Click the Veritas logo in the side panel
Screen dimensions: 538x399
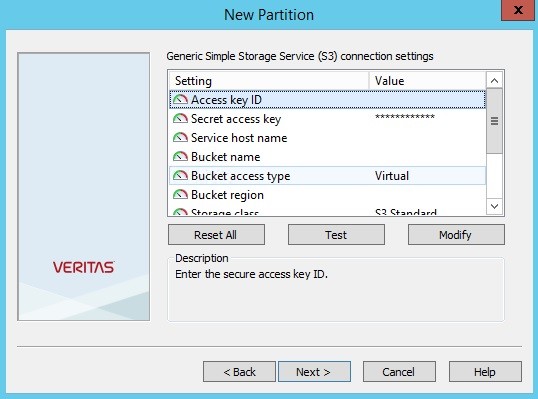[x=84, y=267]
